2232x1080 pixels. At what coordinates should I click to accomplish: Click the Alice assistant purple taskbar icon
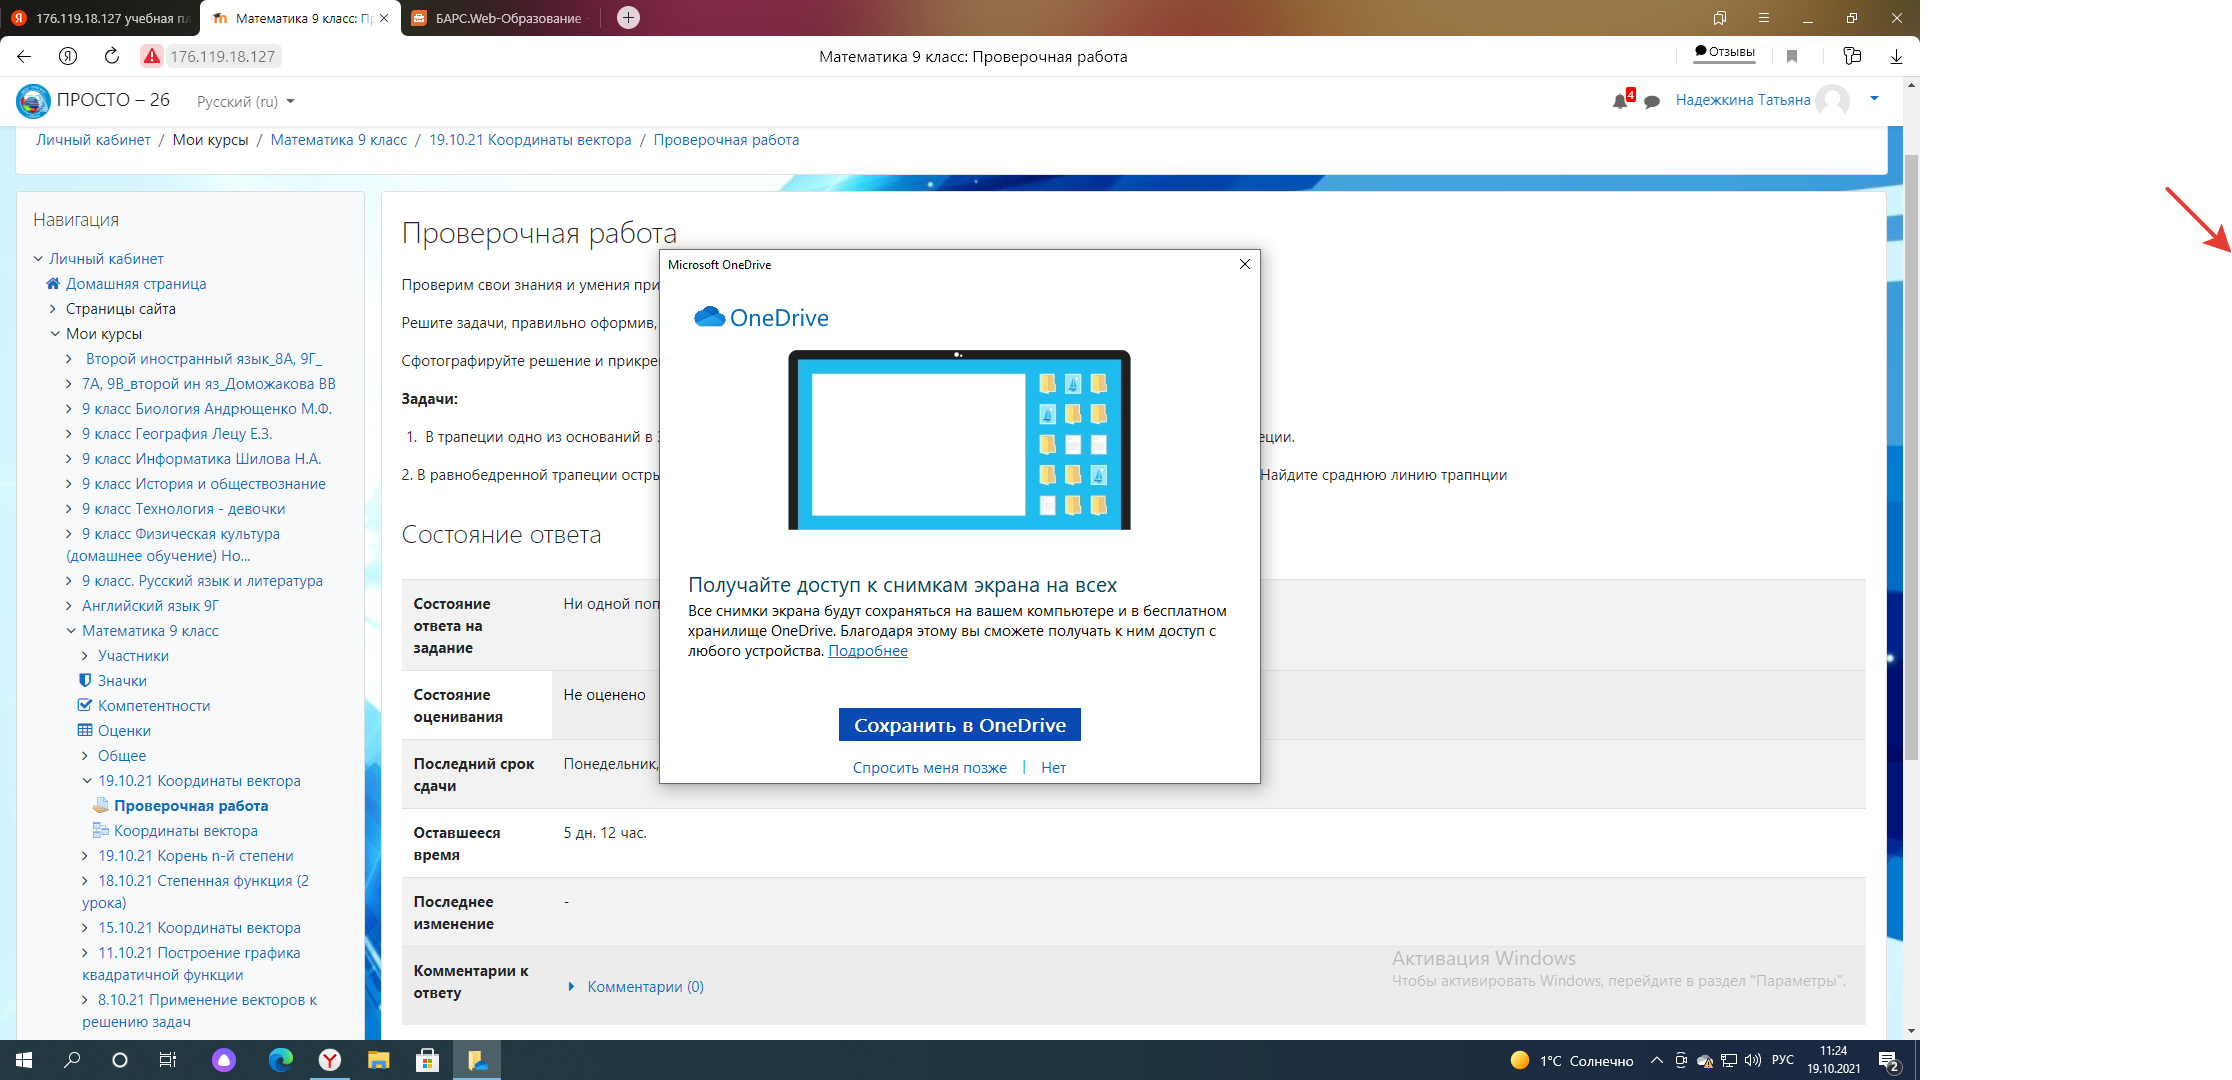(x=224, y=1060)
